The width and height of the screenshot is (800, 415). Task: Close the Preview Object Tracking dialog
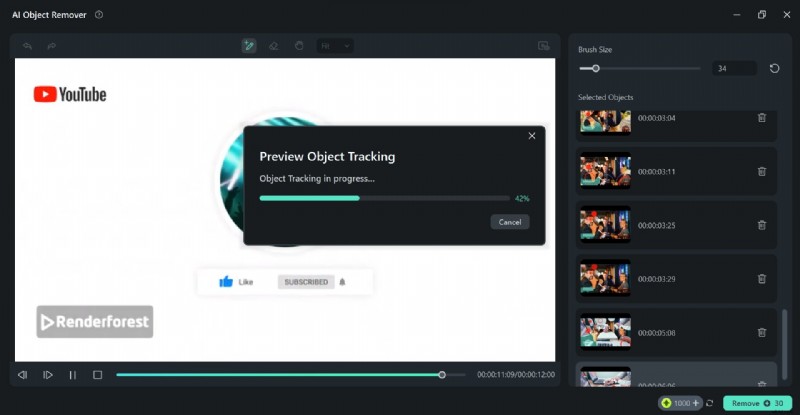(532, 136)
